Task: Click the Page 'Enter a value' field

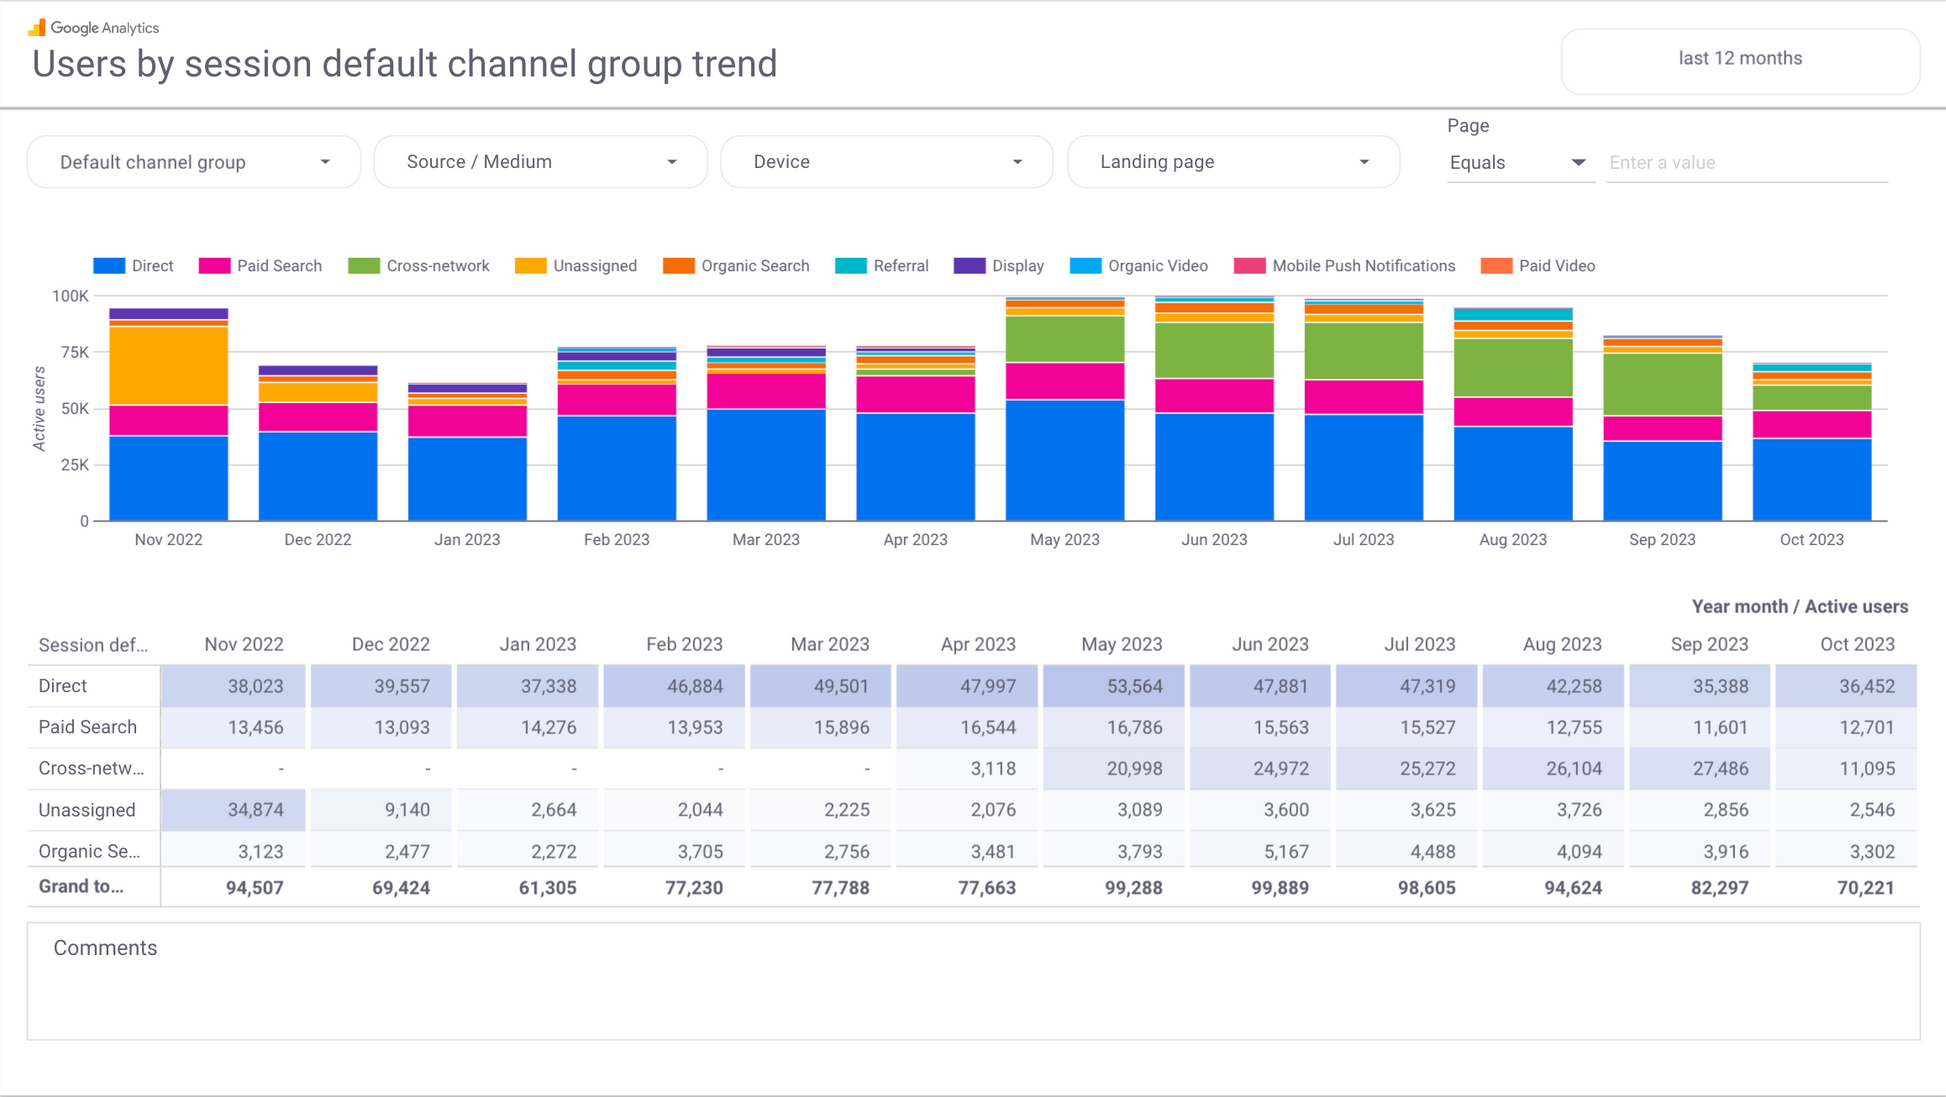Action: [x=1746, y=163]
